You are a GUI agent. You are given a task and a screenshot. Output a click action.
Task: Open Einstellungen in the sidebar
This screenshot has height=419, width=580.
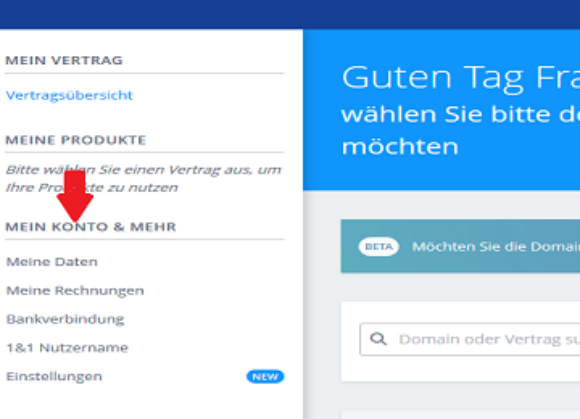(54, 376)
